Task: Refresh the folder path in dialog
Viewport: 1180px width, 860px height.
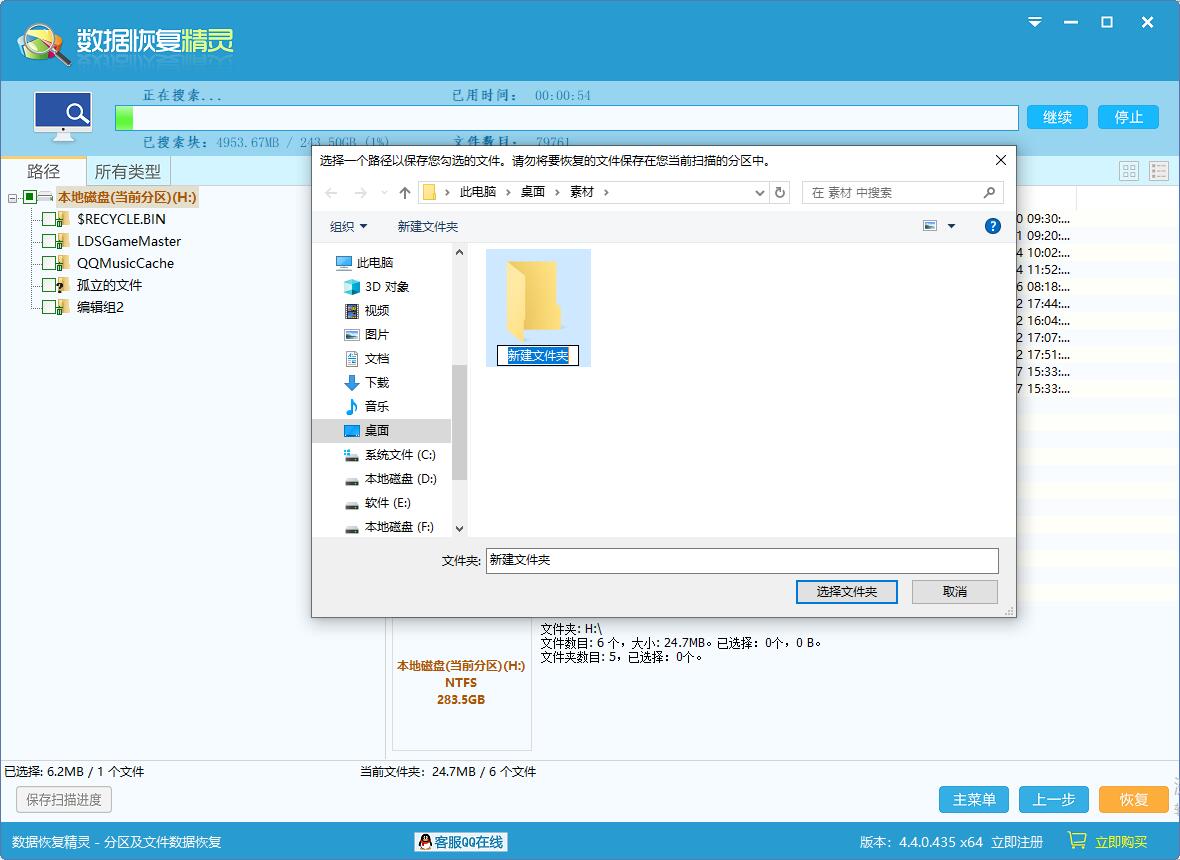Action: tap(780, 193)
